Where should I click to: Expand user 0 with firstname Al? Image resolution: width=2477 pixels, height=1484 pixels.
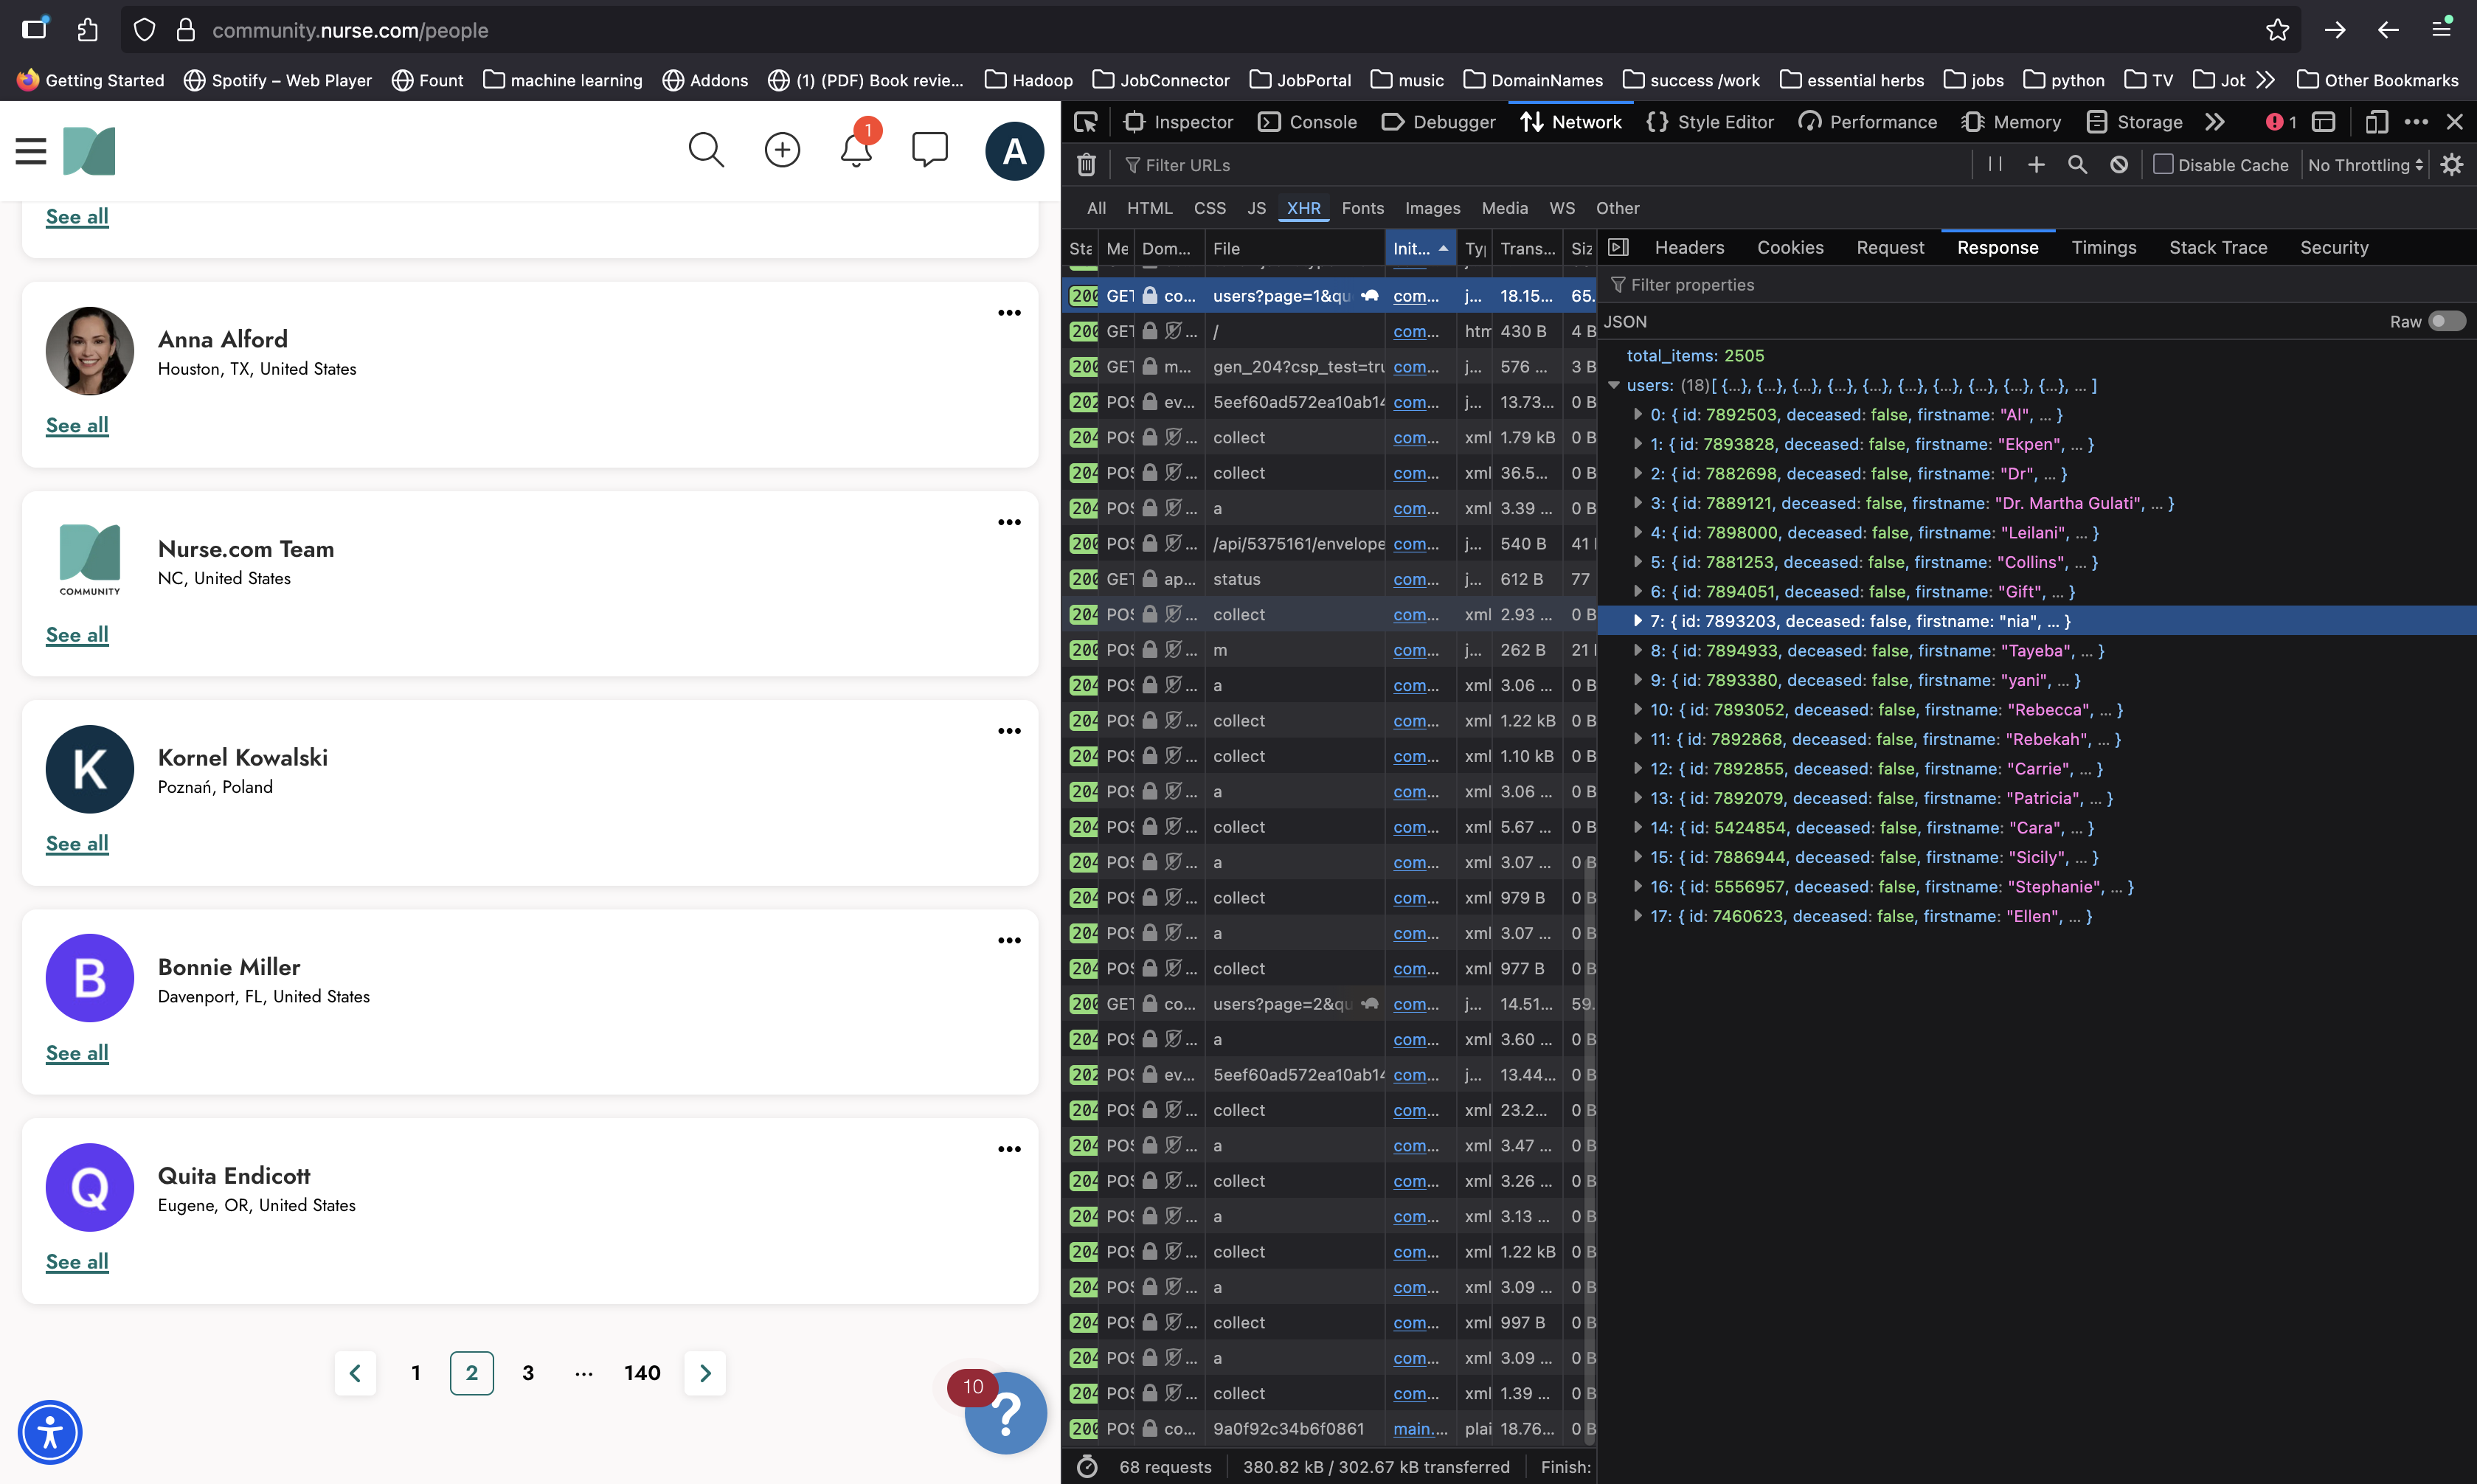1637,414
